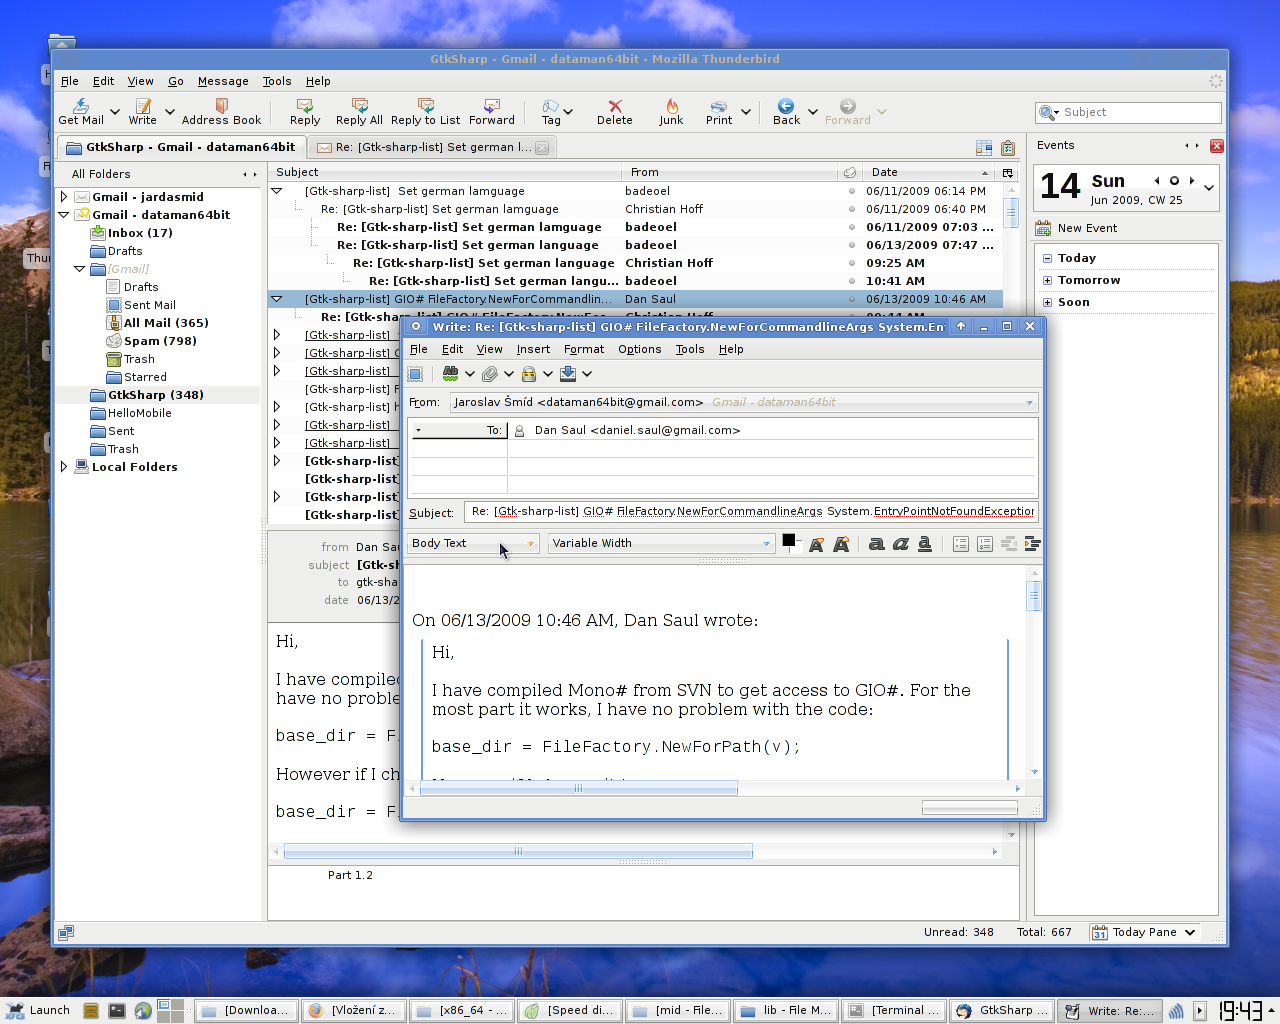Expand Tomorrow section in Events
This screenshot has height=1024, width=1280.
tap(1047, 281)
